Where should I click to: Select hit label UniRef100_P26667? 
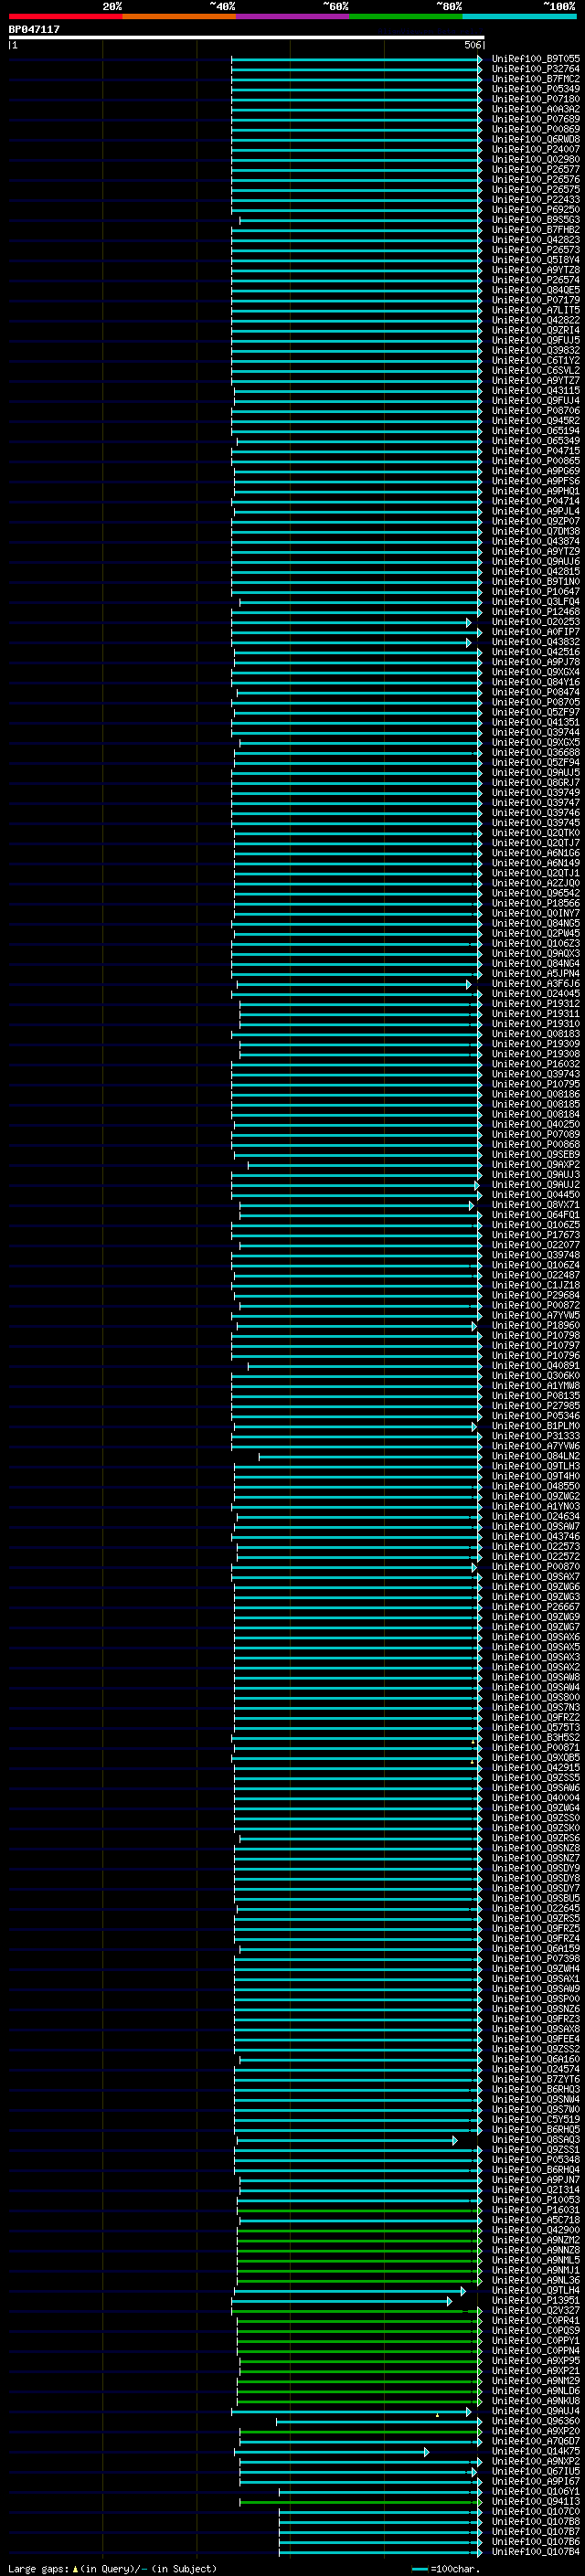pos(536,1607)
